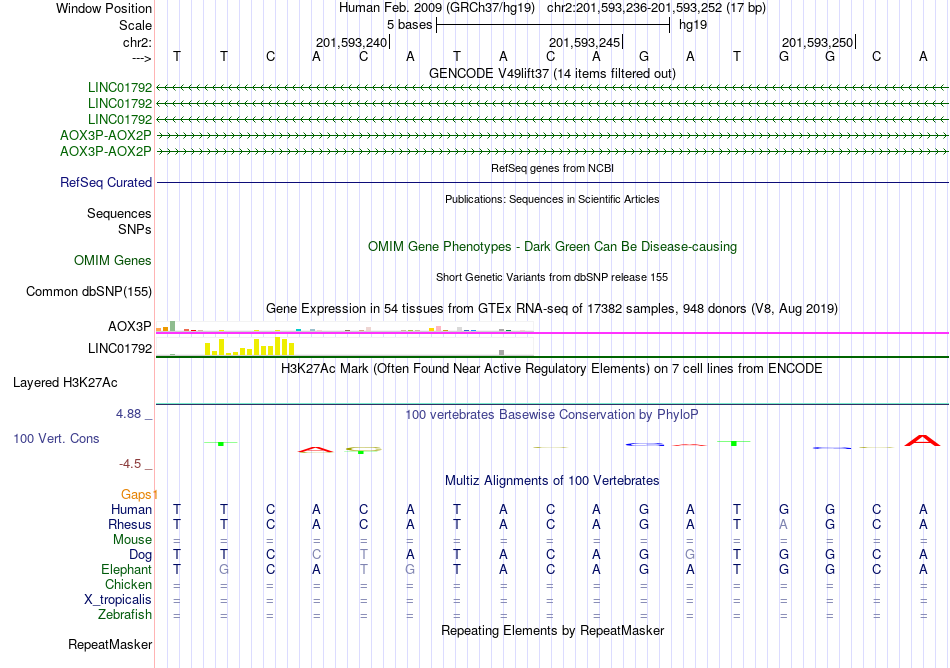
Task: Open Publications: Sequences in Scientific Articles title
Action: (552, 199)
